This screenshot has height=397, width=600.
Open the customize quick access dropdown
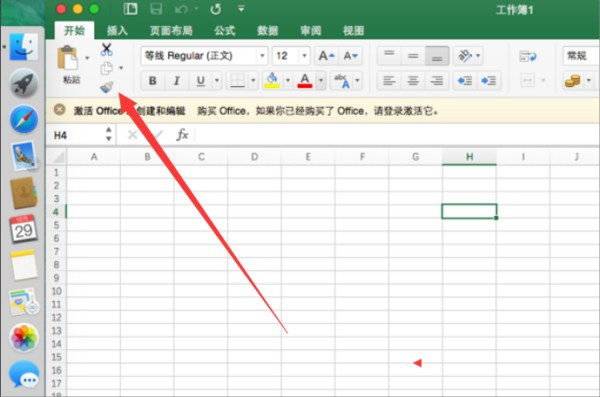tap(241, 8)
